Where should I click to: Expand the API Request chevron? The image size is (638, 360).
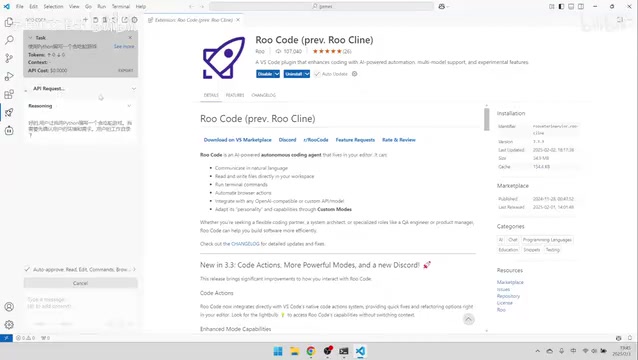point(134,88)
